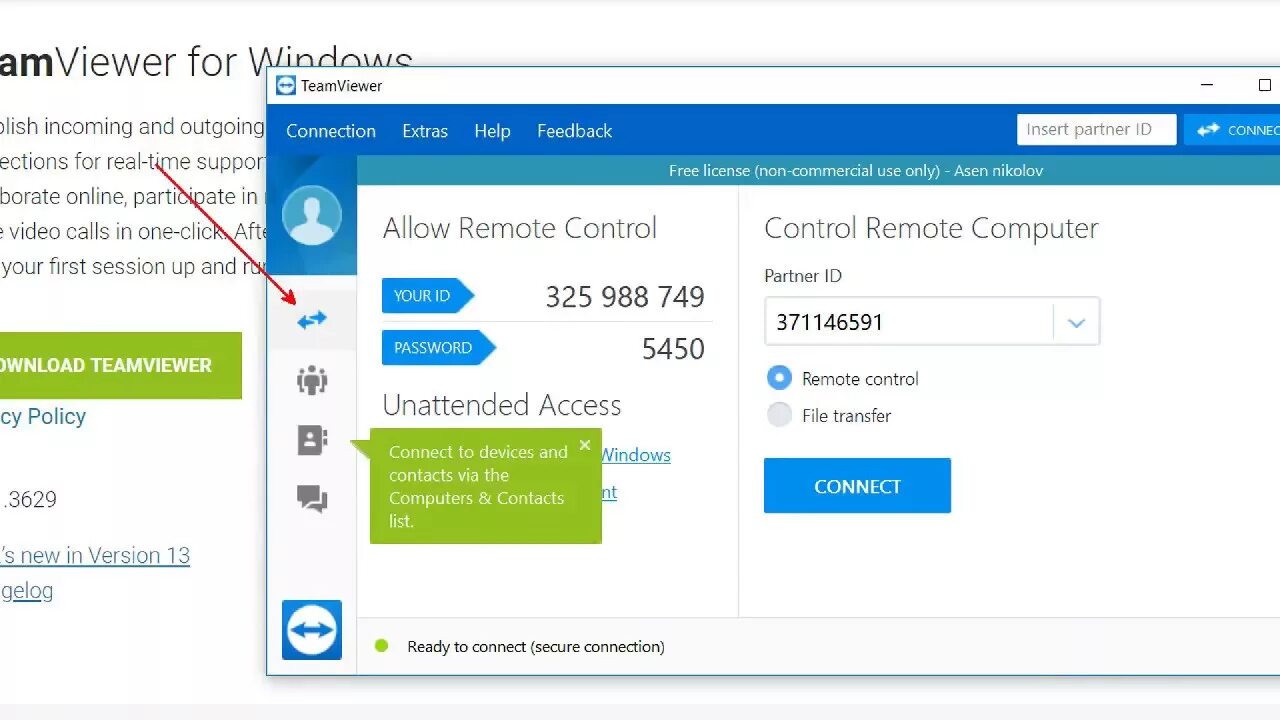Expand the Partner ID dropdown arrow
Viewport: 1280px width, 720px height.
(1076, 322)
